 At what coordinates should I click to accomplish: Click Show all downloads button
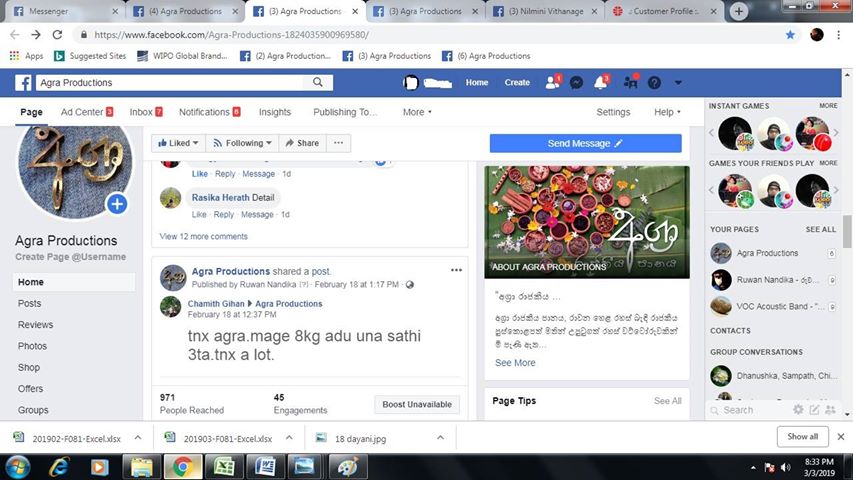click(x=802, y=436)
